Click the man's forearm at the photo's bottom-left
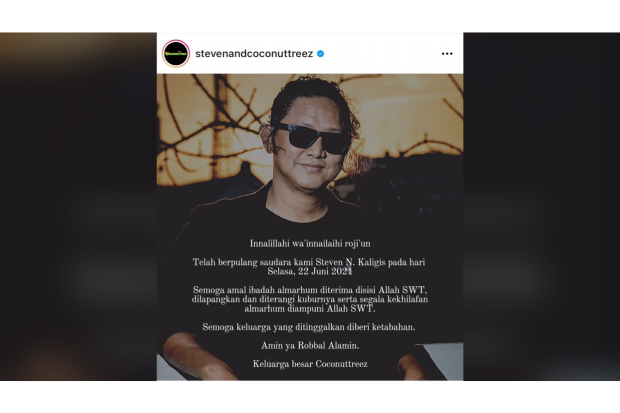 coord(196,356)
